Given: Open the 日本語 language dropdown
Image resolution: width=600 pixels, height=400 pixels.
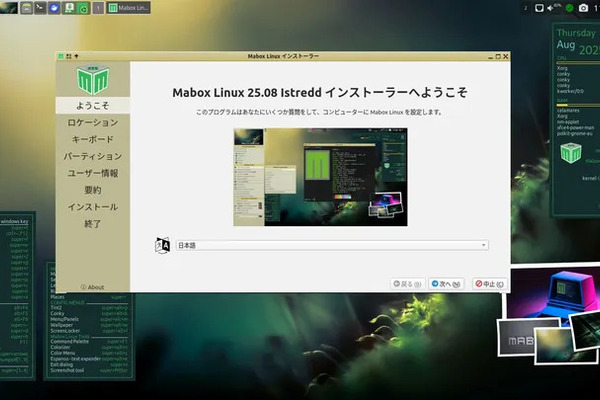Looking at the screenshot, I should click(330, 244).
